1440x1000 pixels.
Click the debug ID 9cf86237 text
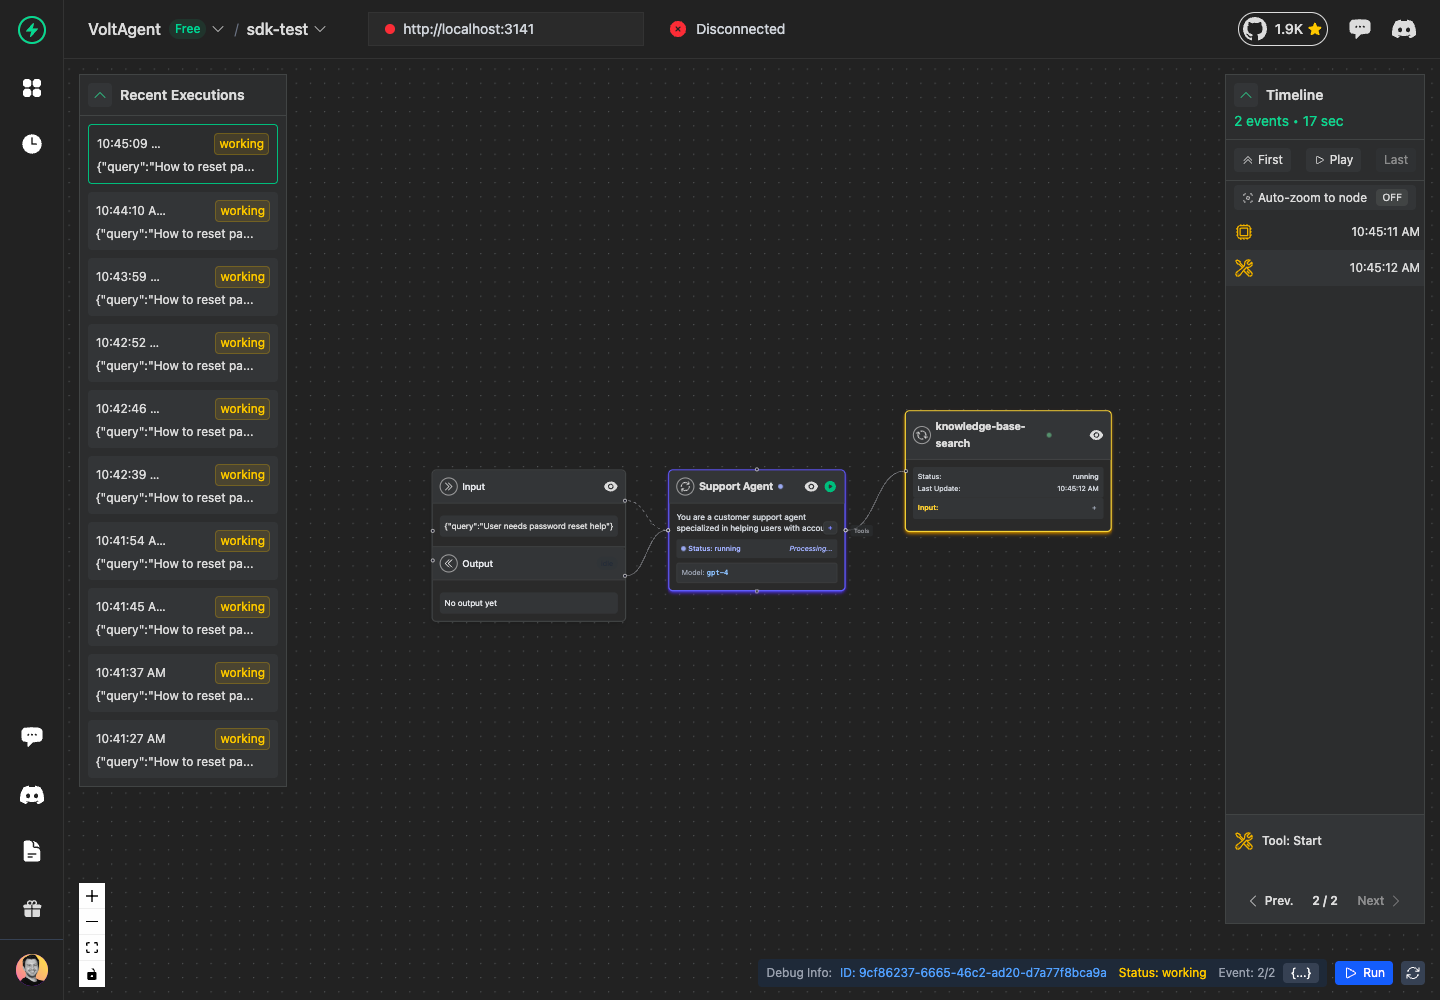coord(973,973)
